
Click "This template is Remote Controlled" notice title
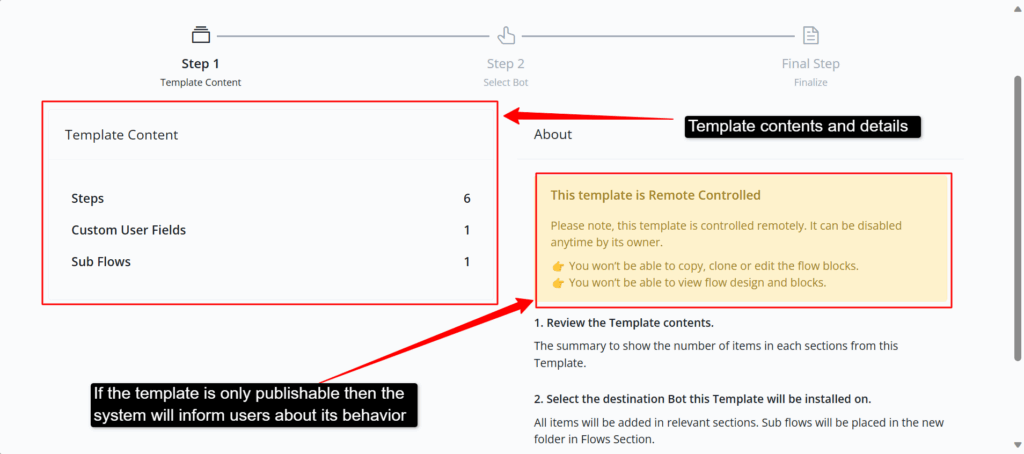coord(655,195)
